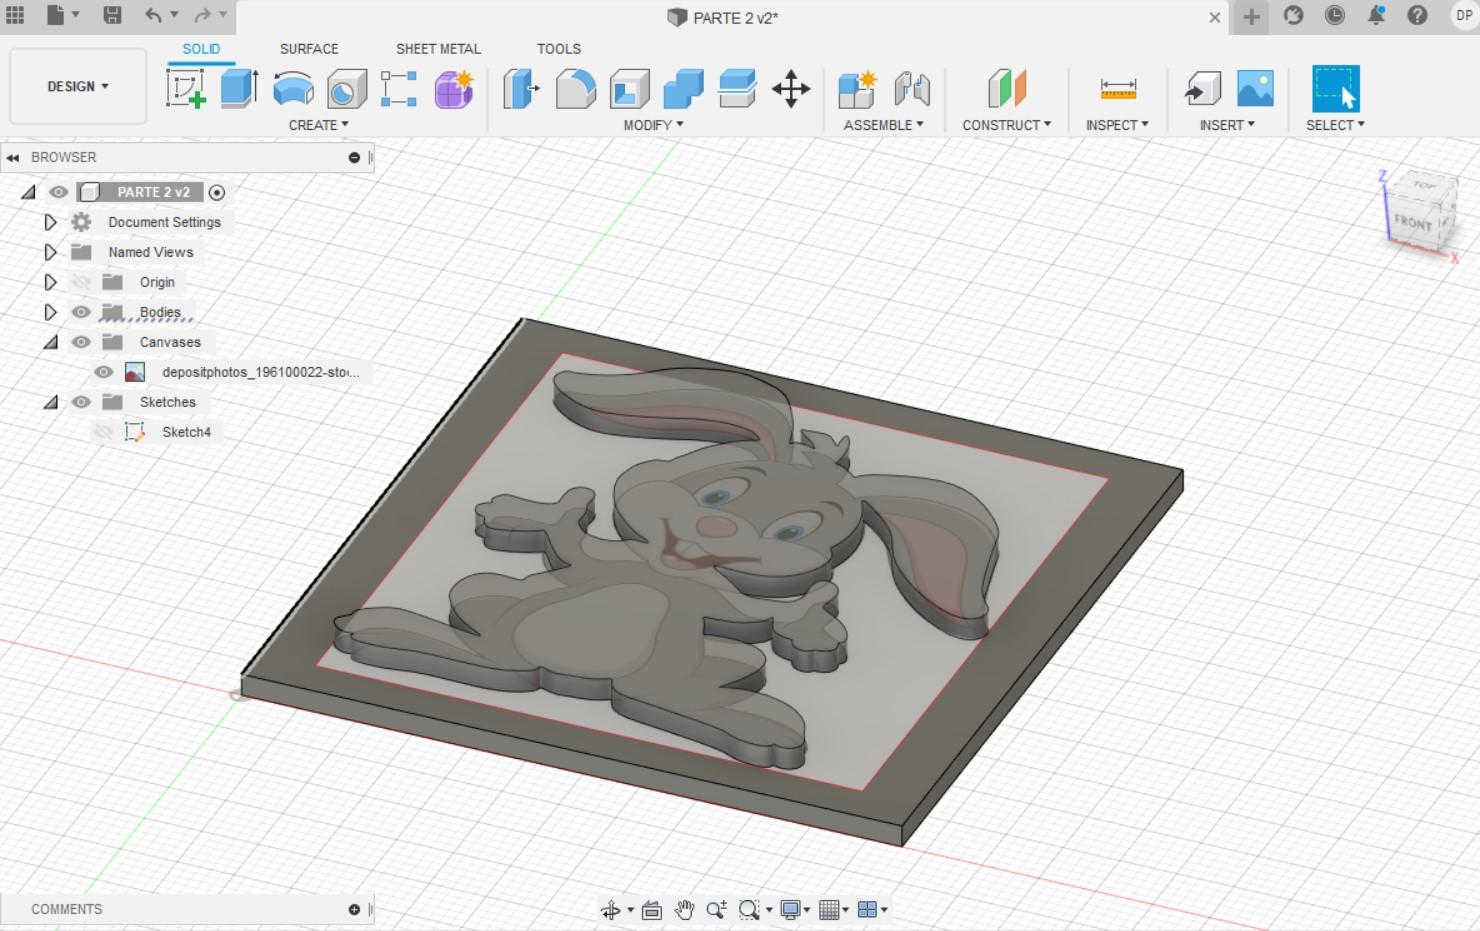Image resolution: width=1480 pixels, height=931 pixels.
Task: Click the Look At icon in navigation bar
Action: (652, 909)
